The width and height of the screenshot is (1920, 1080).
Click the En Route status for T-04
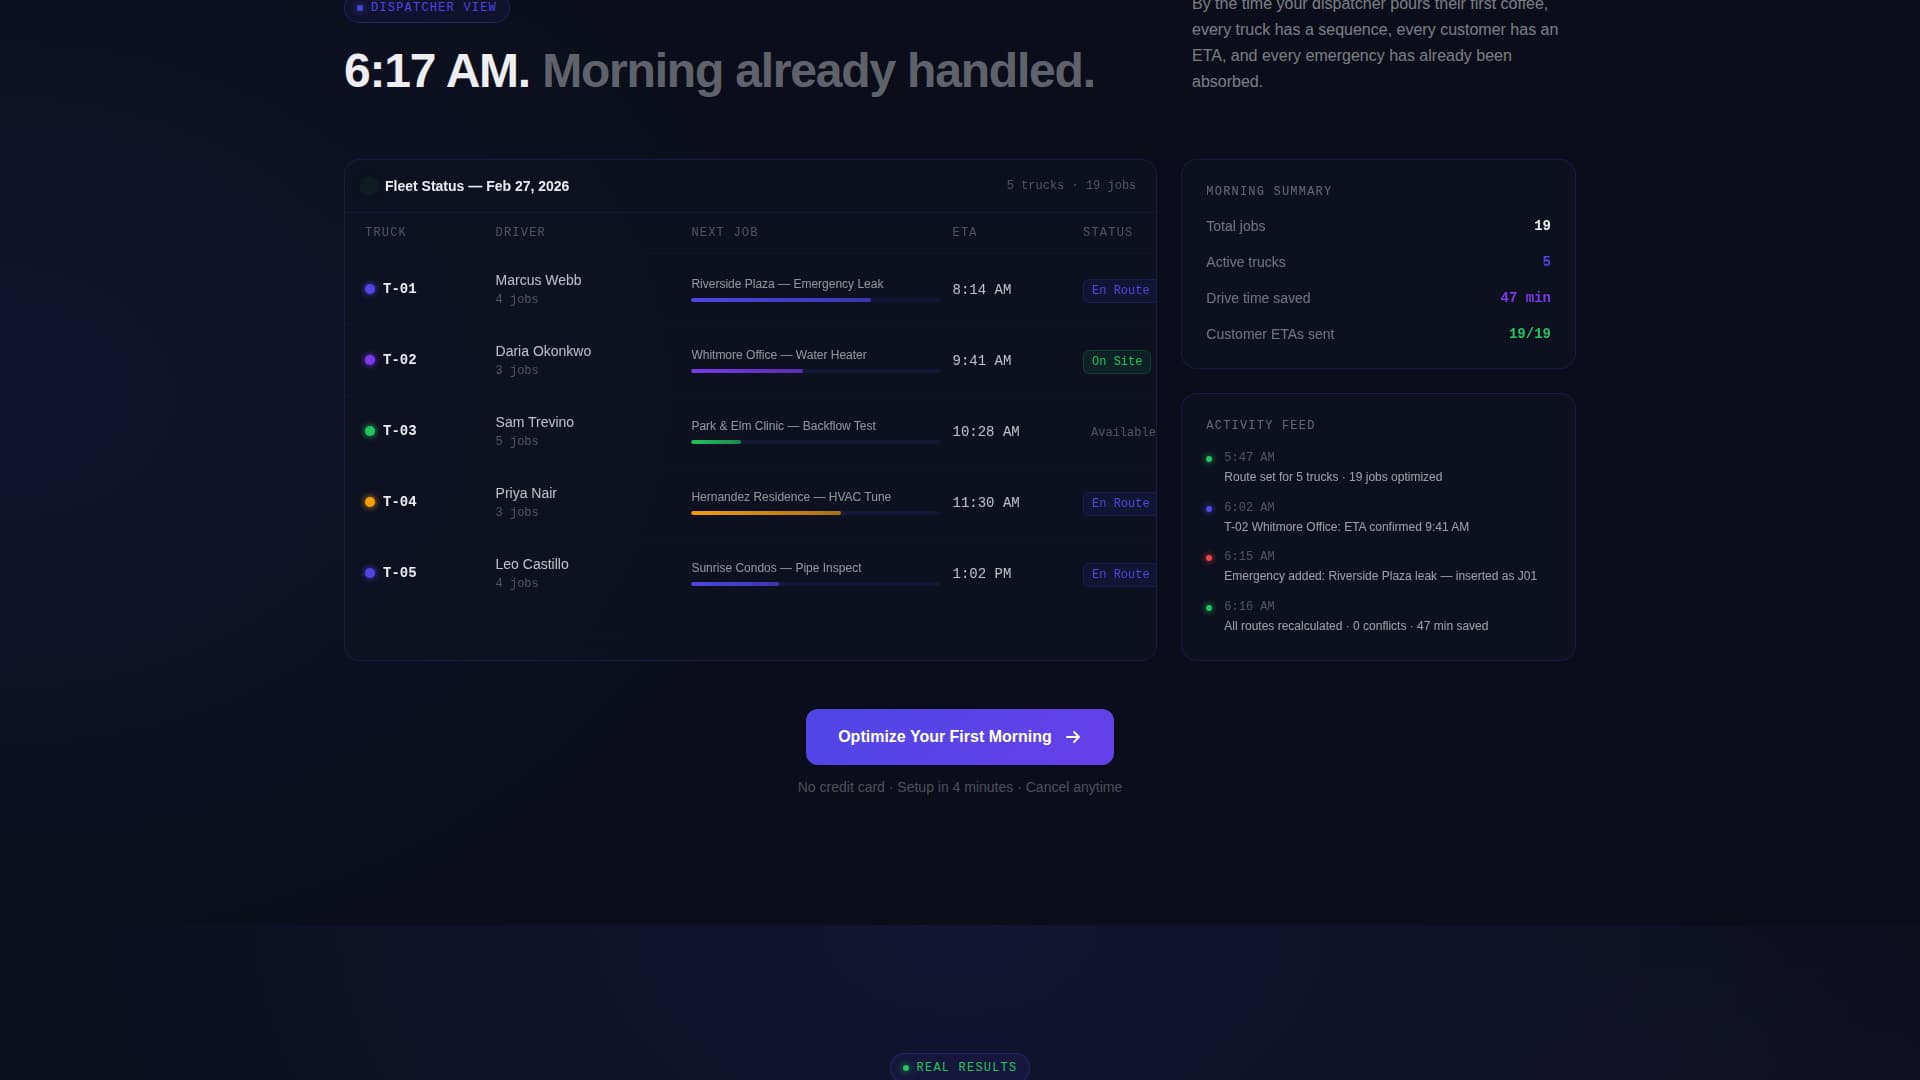1120,503
